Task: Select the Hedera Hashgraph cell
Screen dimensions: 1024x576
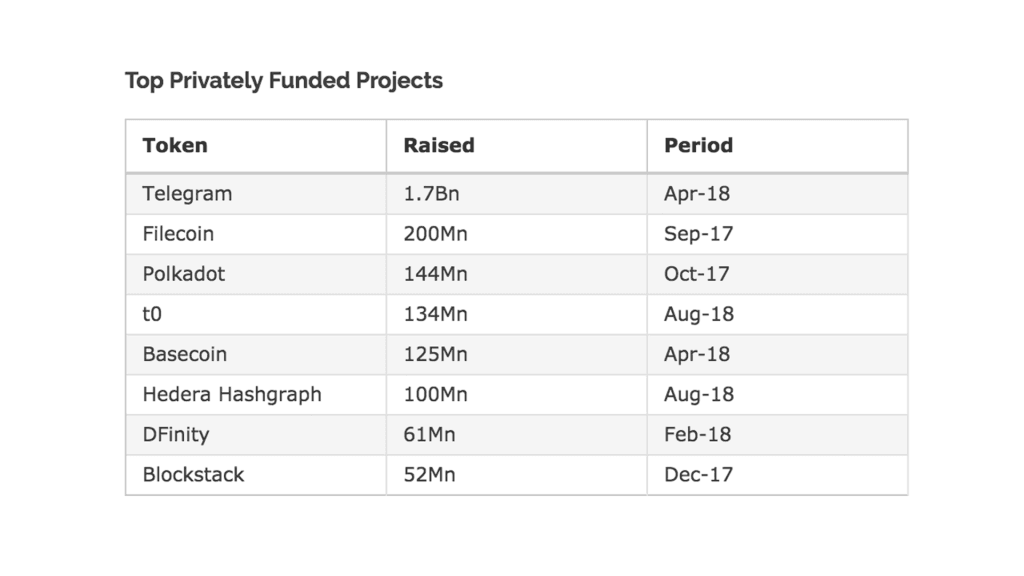Action: pyautogui.click(x=232, y=394)
